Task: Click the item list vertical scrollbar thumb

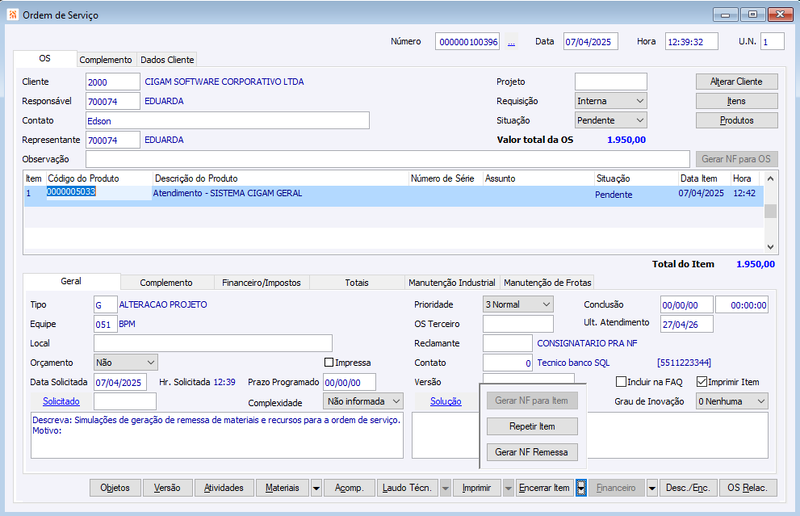Action: 770,211
